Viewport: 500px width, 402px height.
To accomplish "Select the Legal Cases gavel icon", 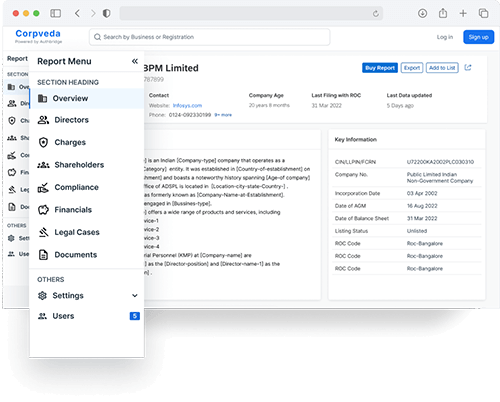I will (43, 232).
